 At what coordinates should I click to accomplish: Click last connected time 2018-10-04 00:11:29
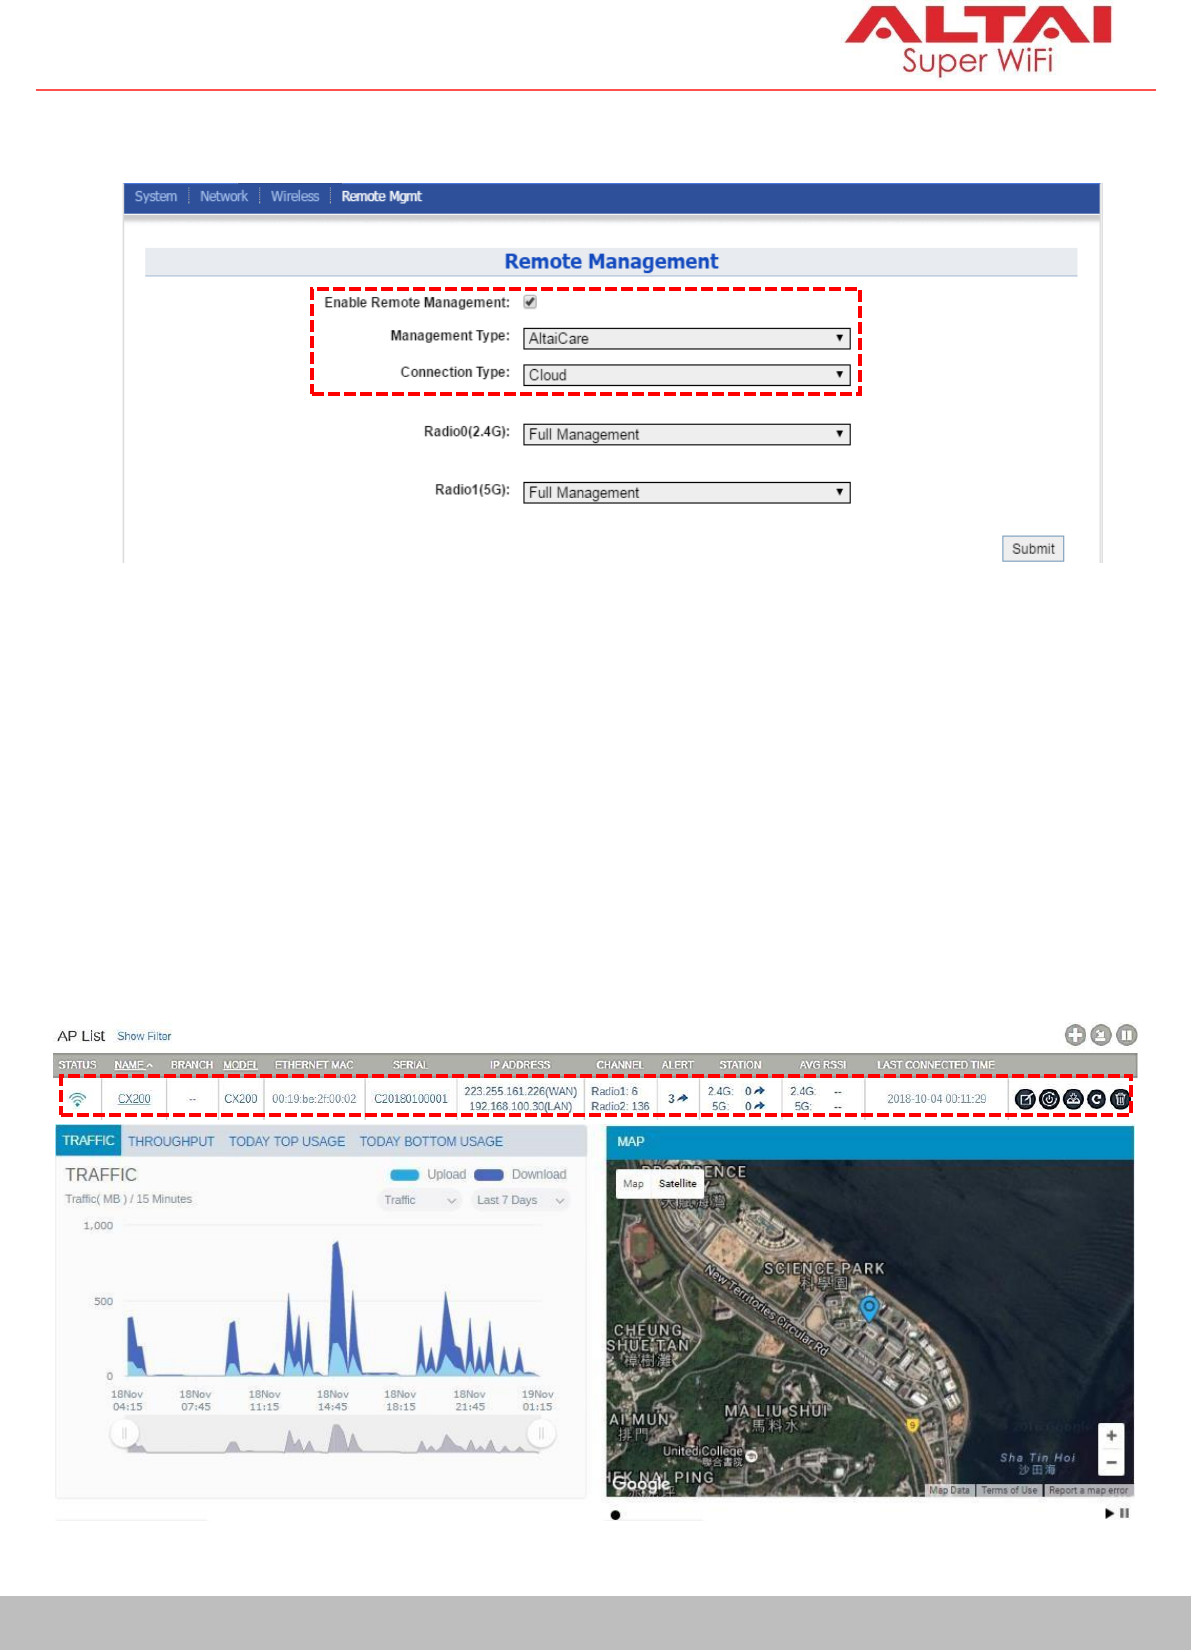click(x=936, y=1099)
